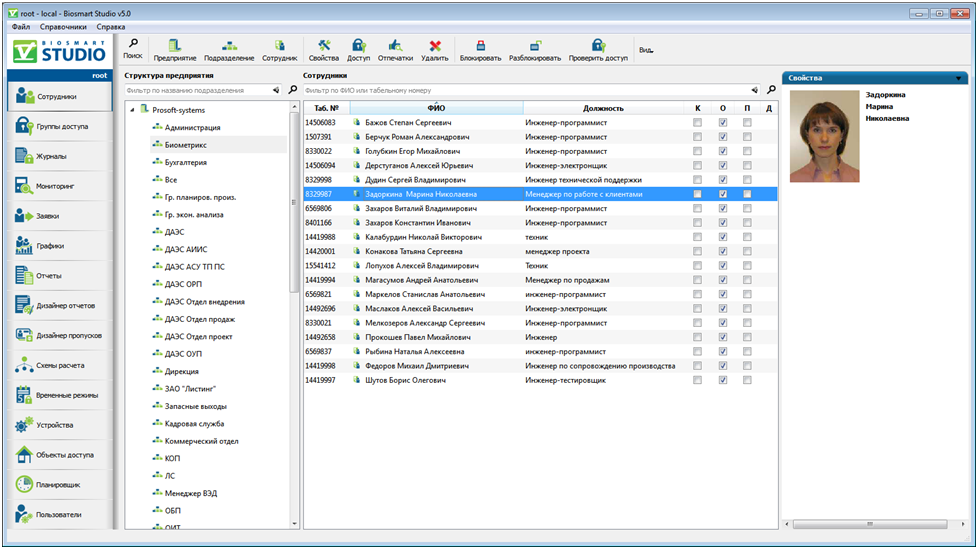Open the Вид dropdown in the toolbar

(646, 49)
